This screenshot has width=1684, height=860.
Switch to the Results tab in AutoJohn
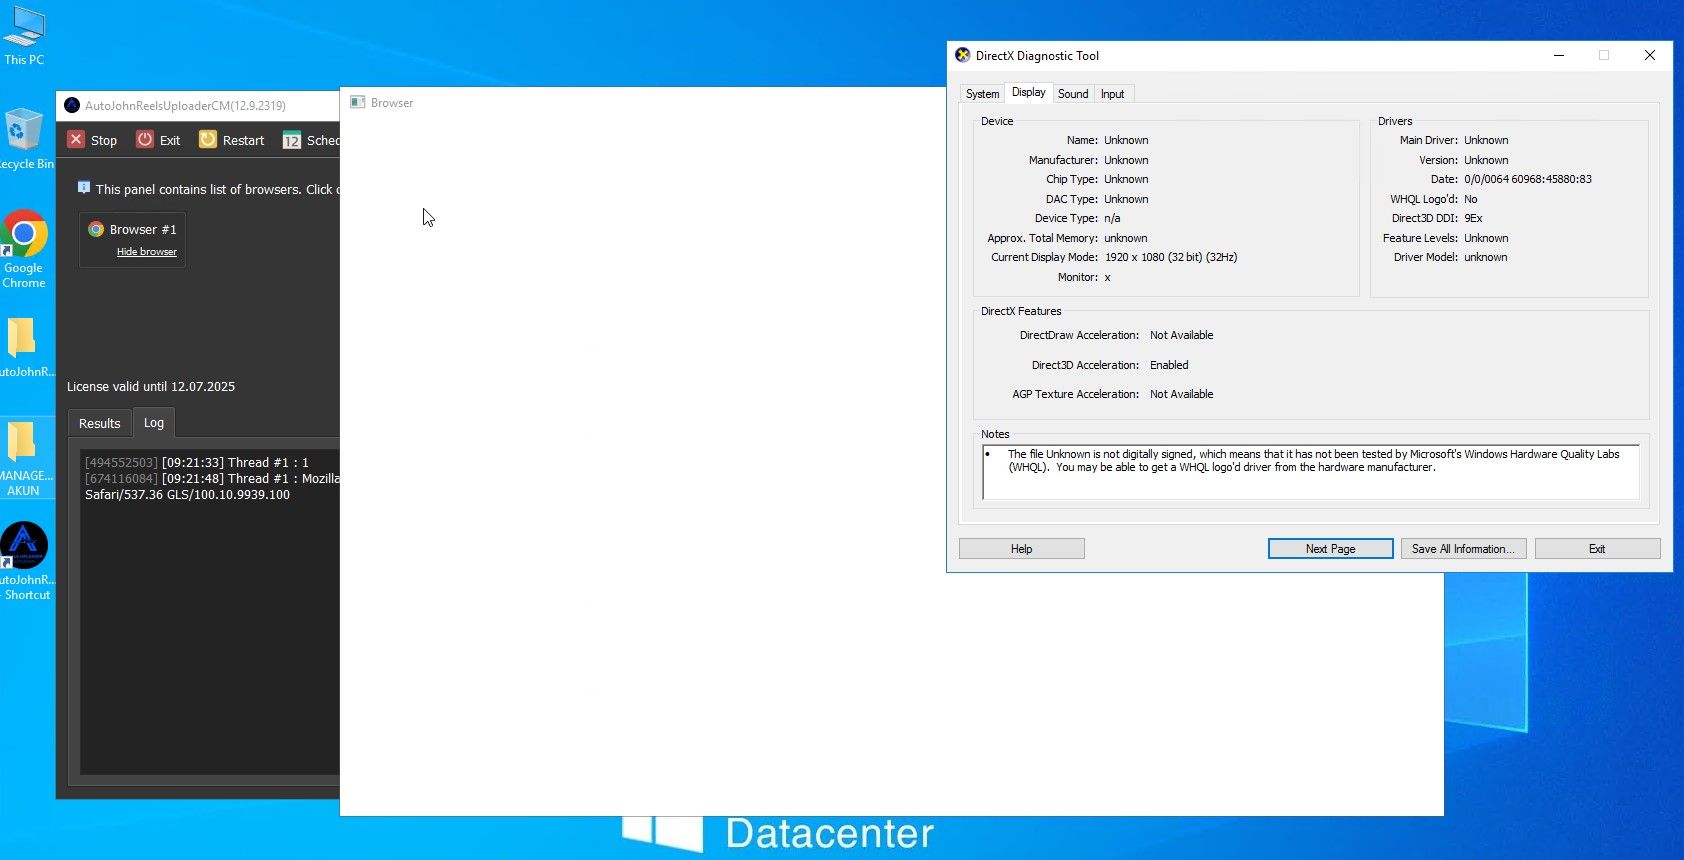pyautogui.click(x=100, y=423)
